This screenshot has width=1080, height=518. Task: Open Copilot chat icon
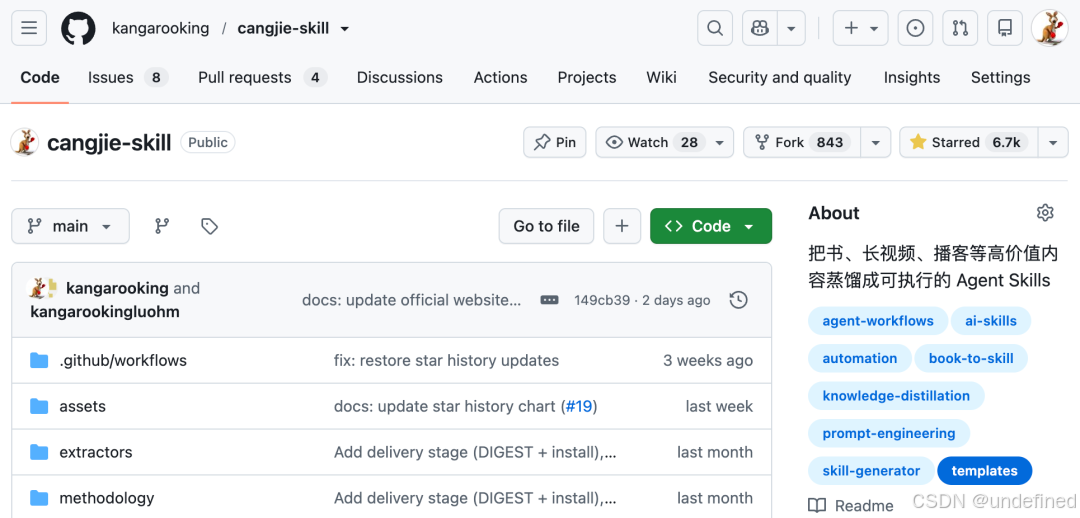click(760, 28)
